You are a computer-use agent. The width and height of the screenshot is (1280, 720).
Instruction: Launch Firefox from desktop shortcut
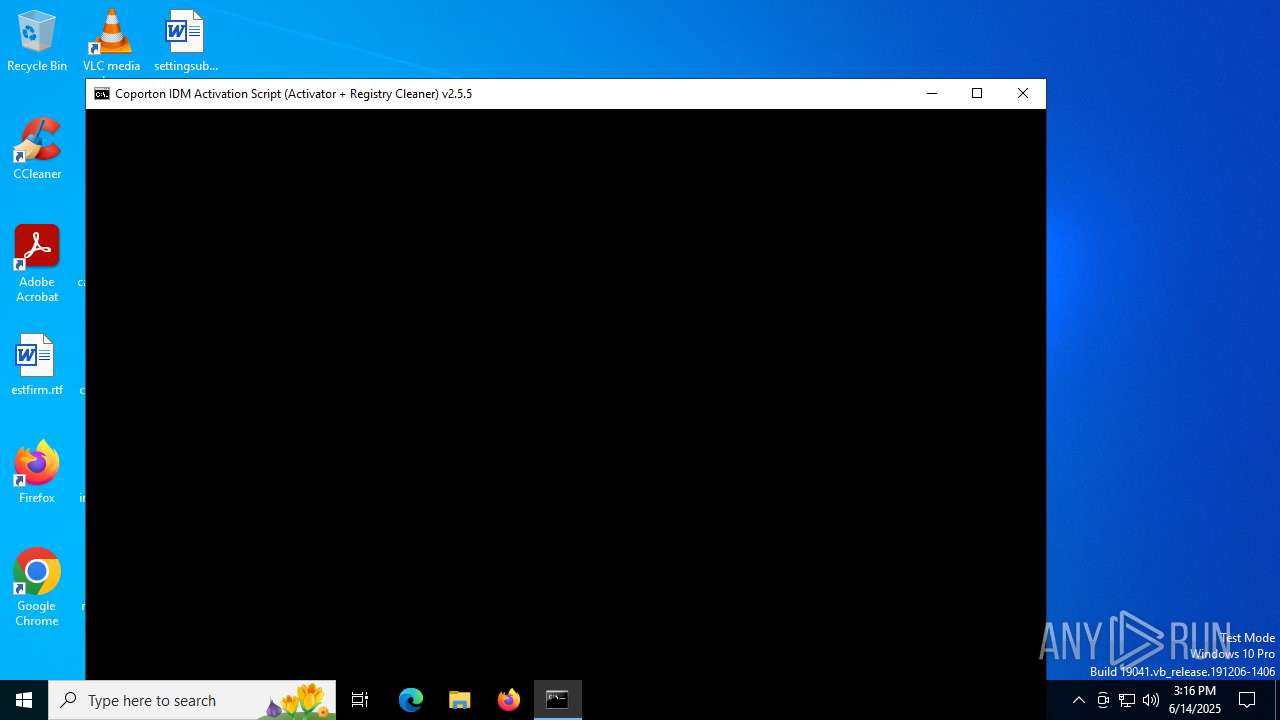[37, 472]
